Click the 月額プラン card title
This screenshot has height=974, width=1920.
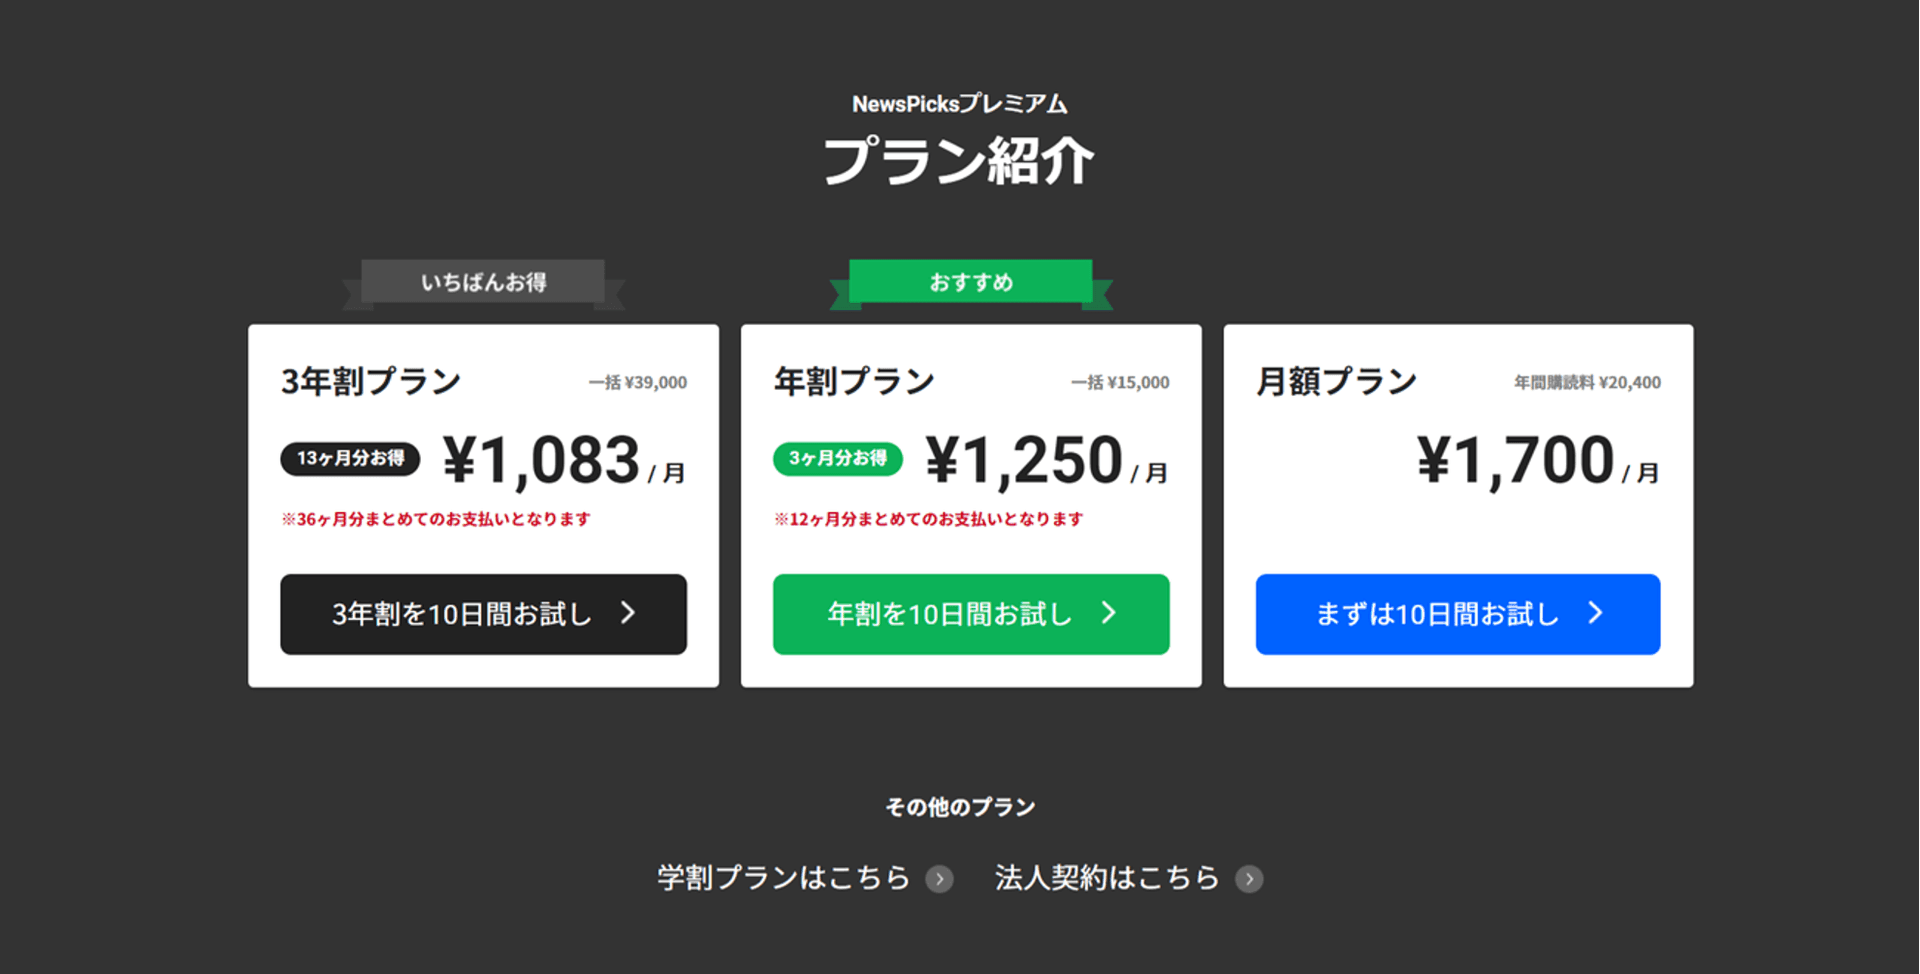tap(1336, 381)
